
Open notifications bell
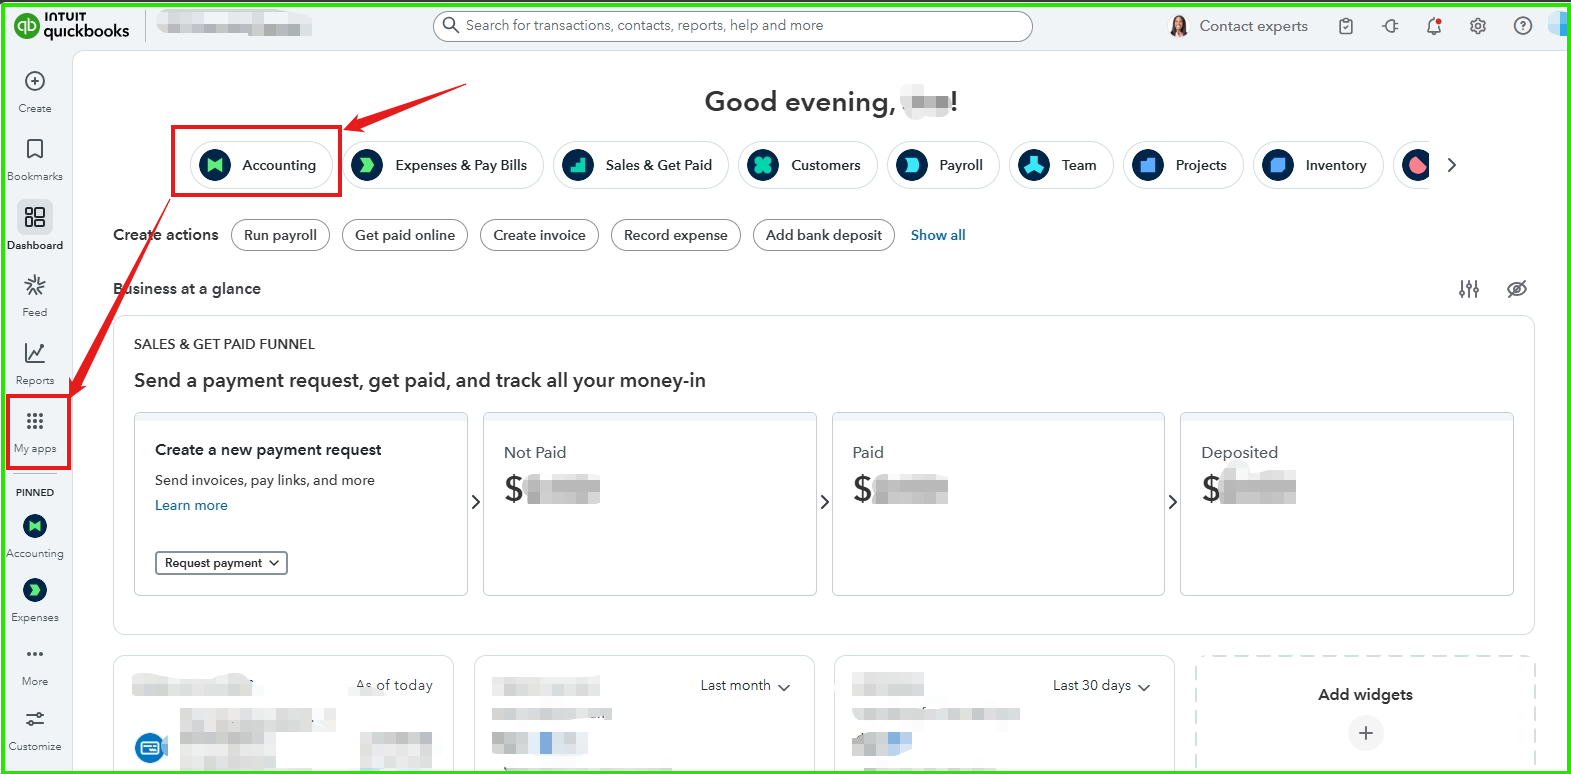pos(1434,26)
